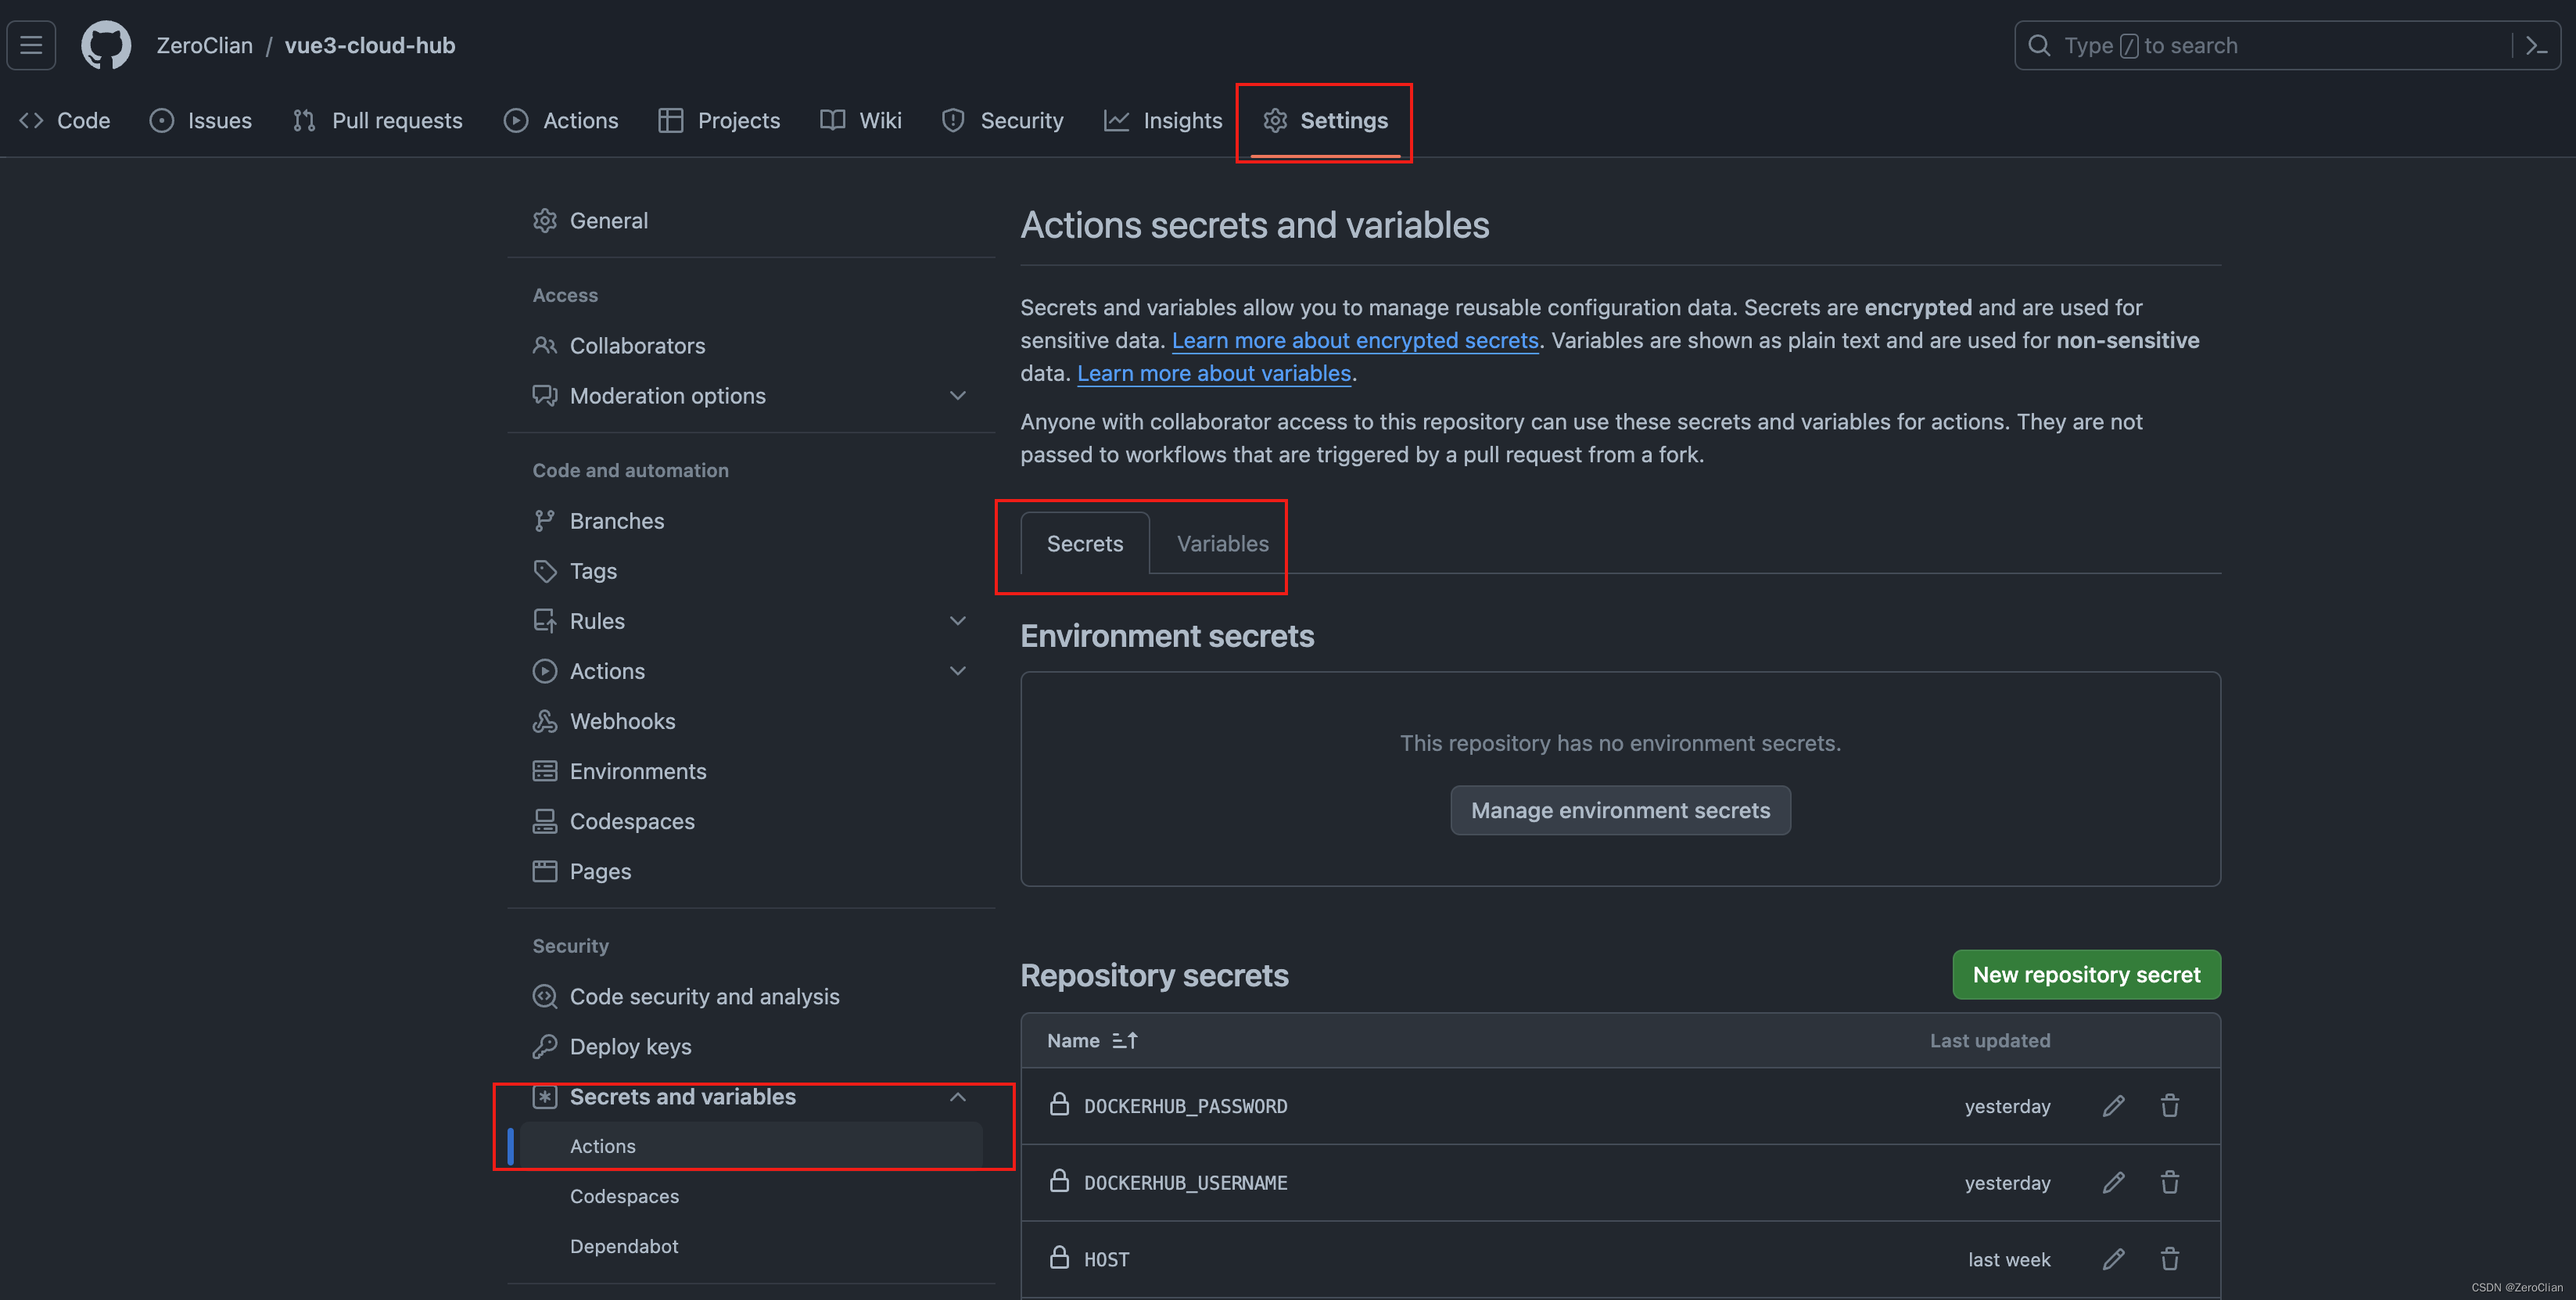Click the search input field at top
Screen dimensions: 2576x1300
click(x=2259, y=45)
